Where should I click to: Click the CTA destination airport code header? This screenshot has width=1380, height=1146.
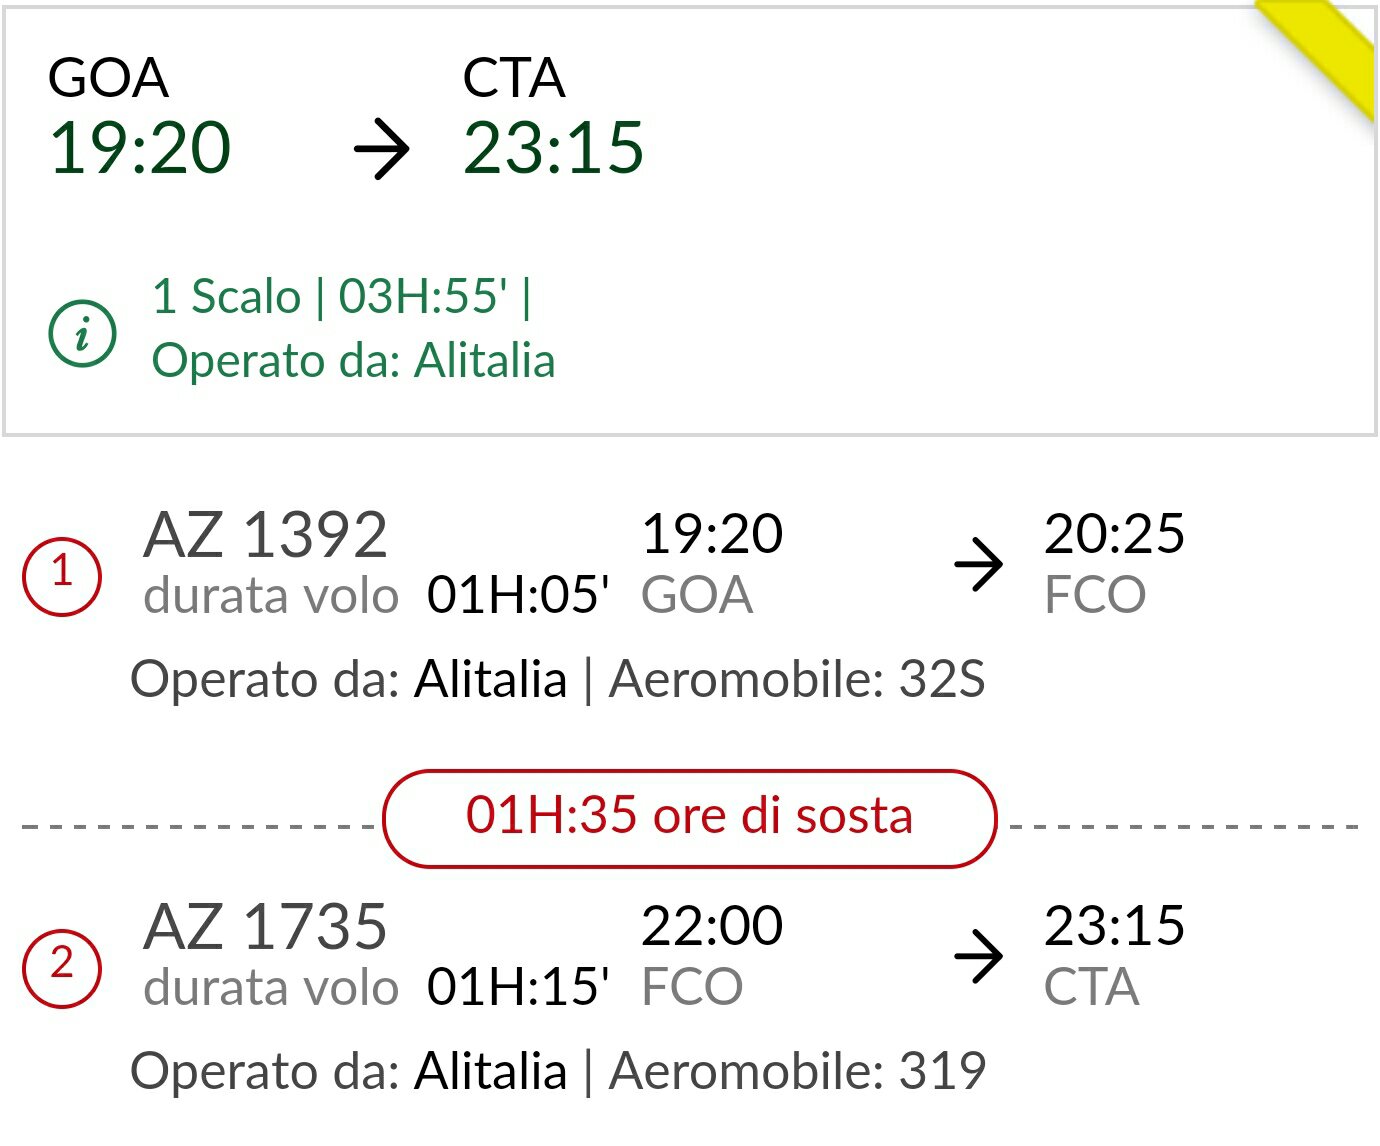(514, 78)
